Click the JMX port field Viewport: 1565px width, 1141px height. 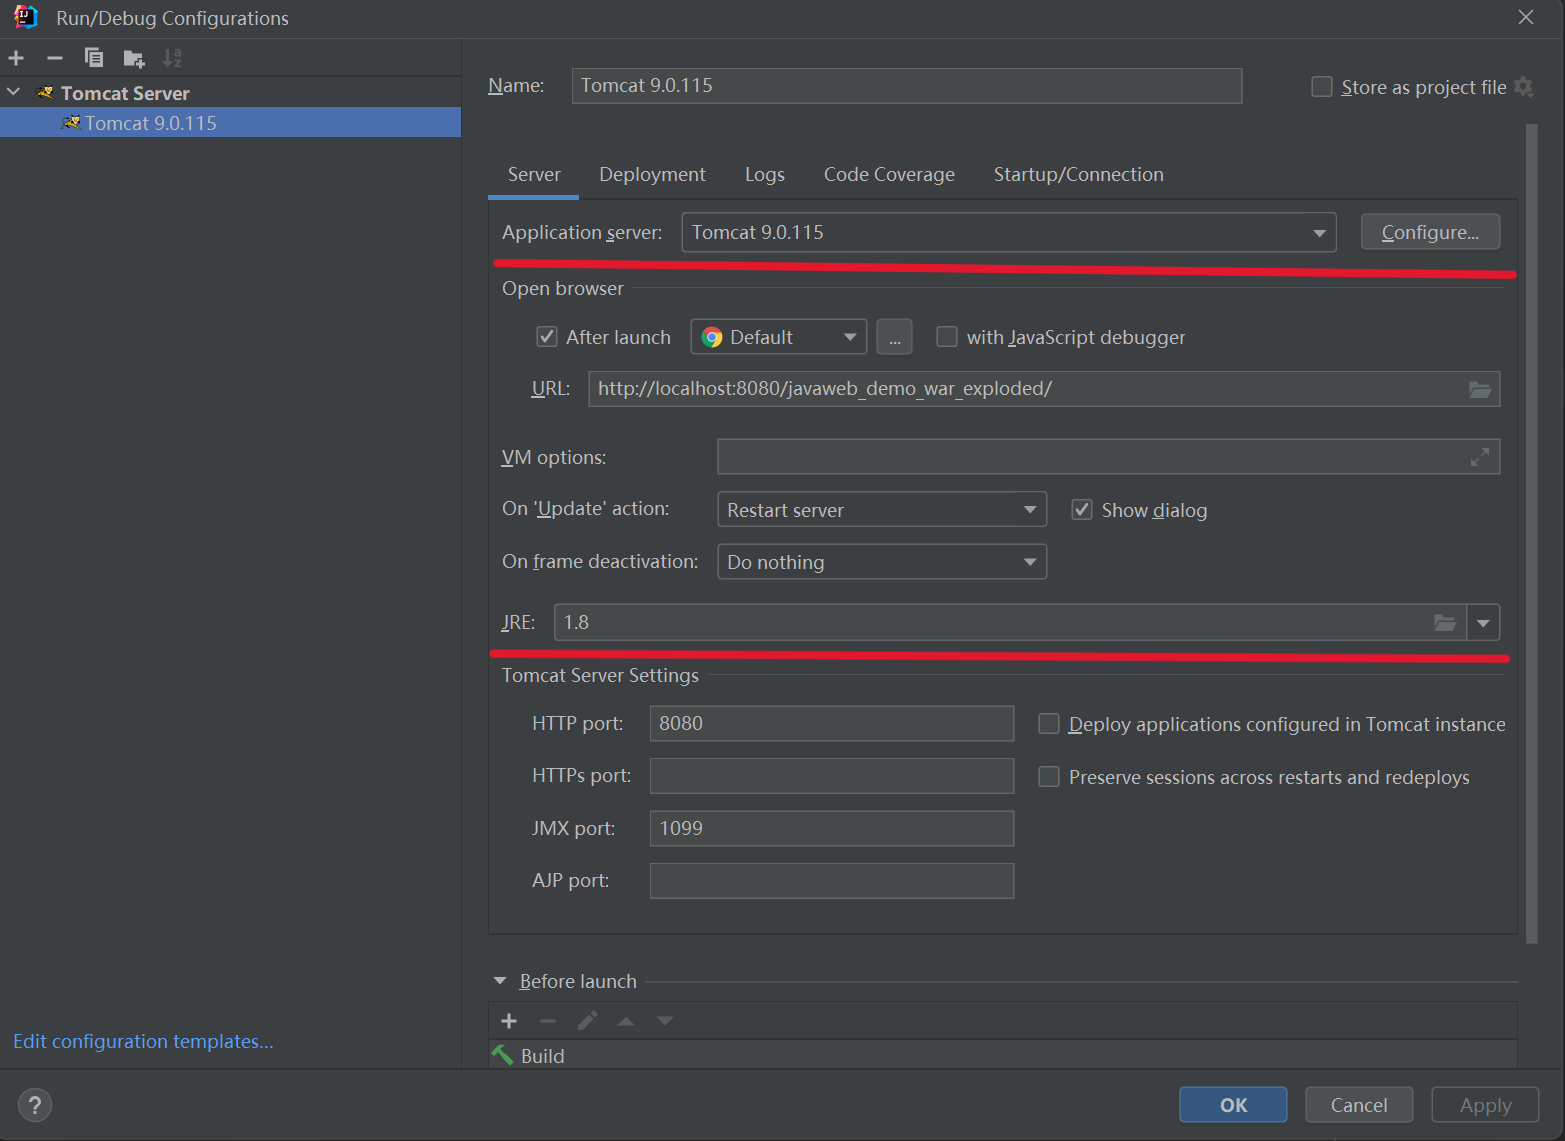[832, 828]
